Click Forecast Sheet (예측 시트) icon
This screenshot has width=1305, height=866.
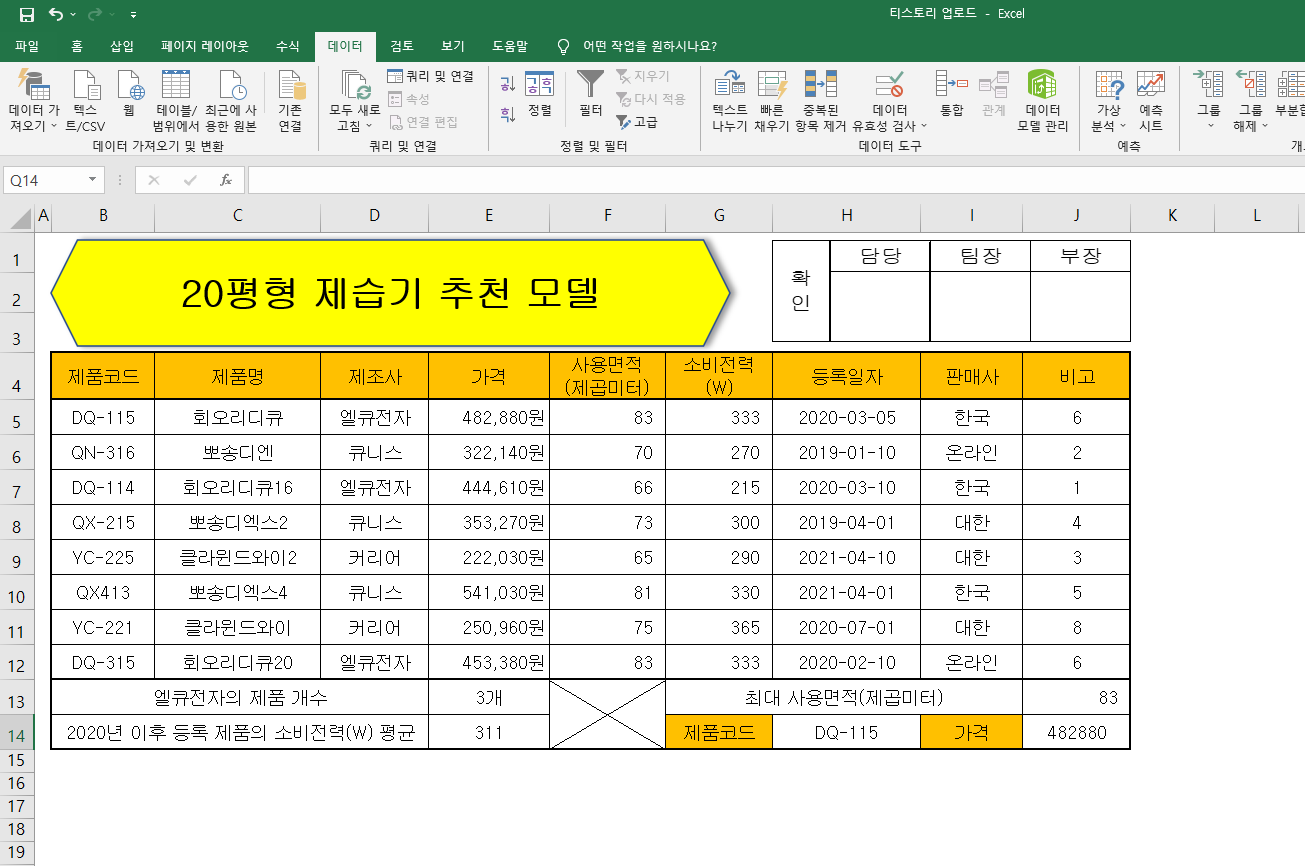[1151, 86]
